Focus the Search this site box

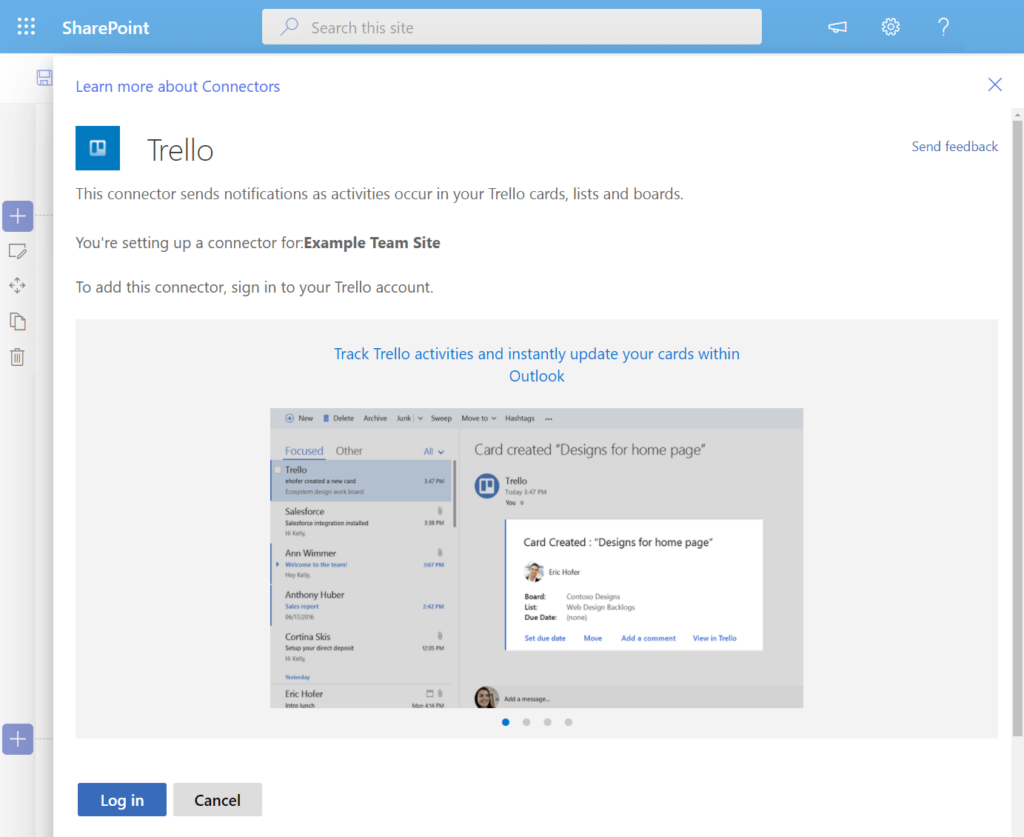click(x=511, y=27)
